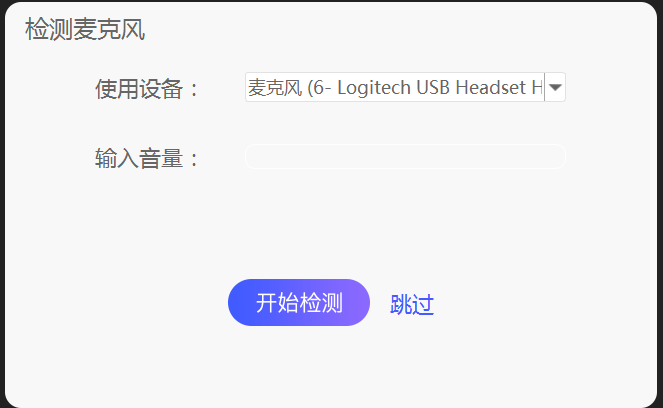Click the downward triangle in the device selector

(555, 87)
